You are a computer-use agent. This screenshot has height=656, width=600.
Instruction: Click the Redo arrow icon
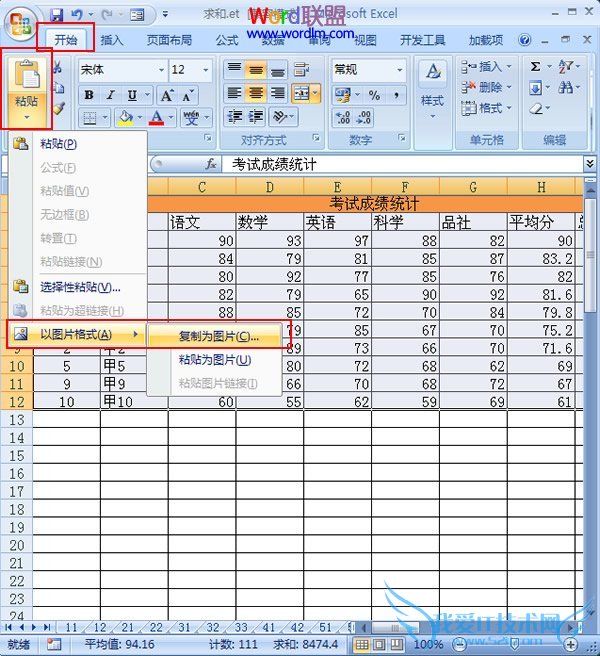click(107, 15)
